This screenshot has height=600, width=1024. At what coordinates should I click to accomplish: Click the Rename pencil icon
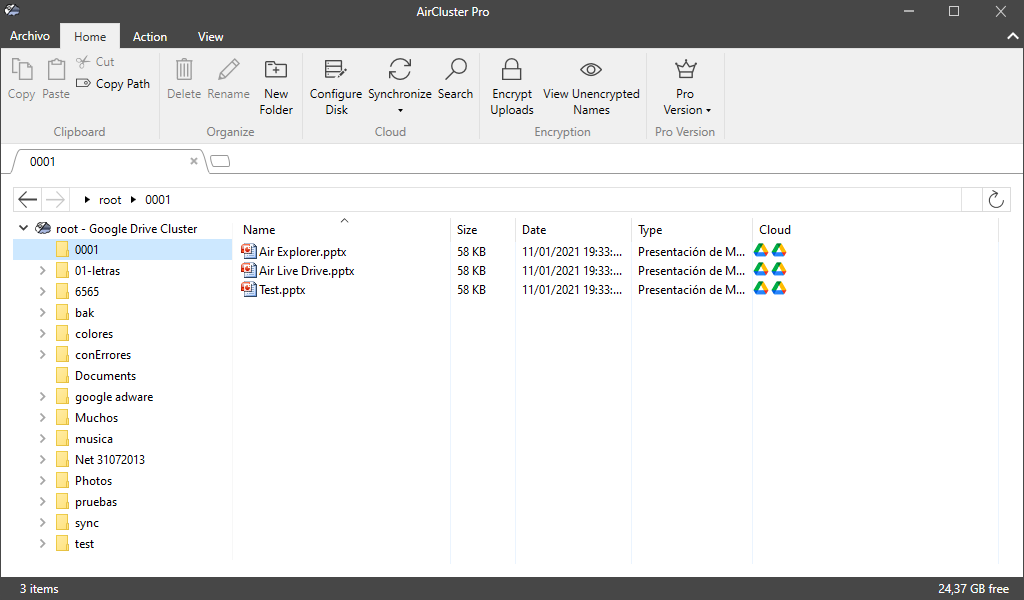click(x=229, y=69)
